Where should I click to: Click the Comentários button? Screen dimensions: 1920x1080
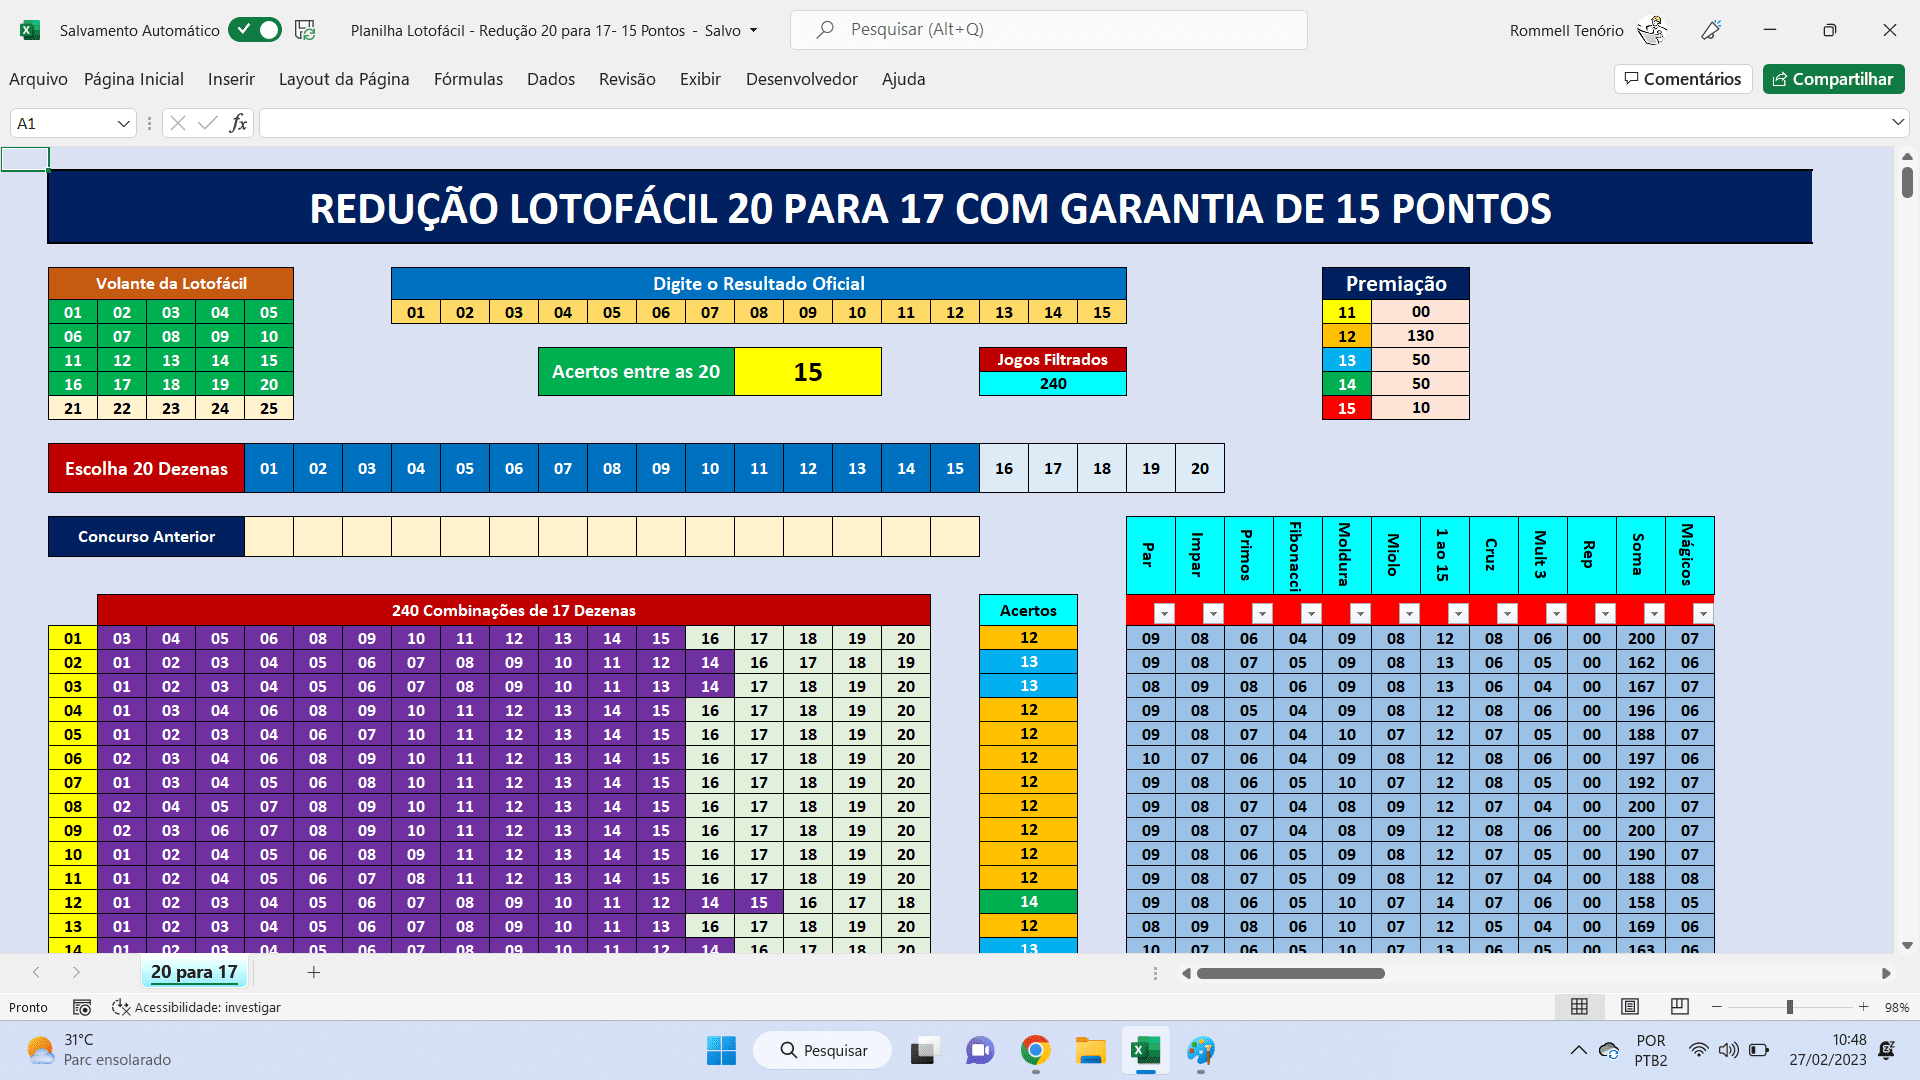click(x=1683, y=79)
